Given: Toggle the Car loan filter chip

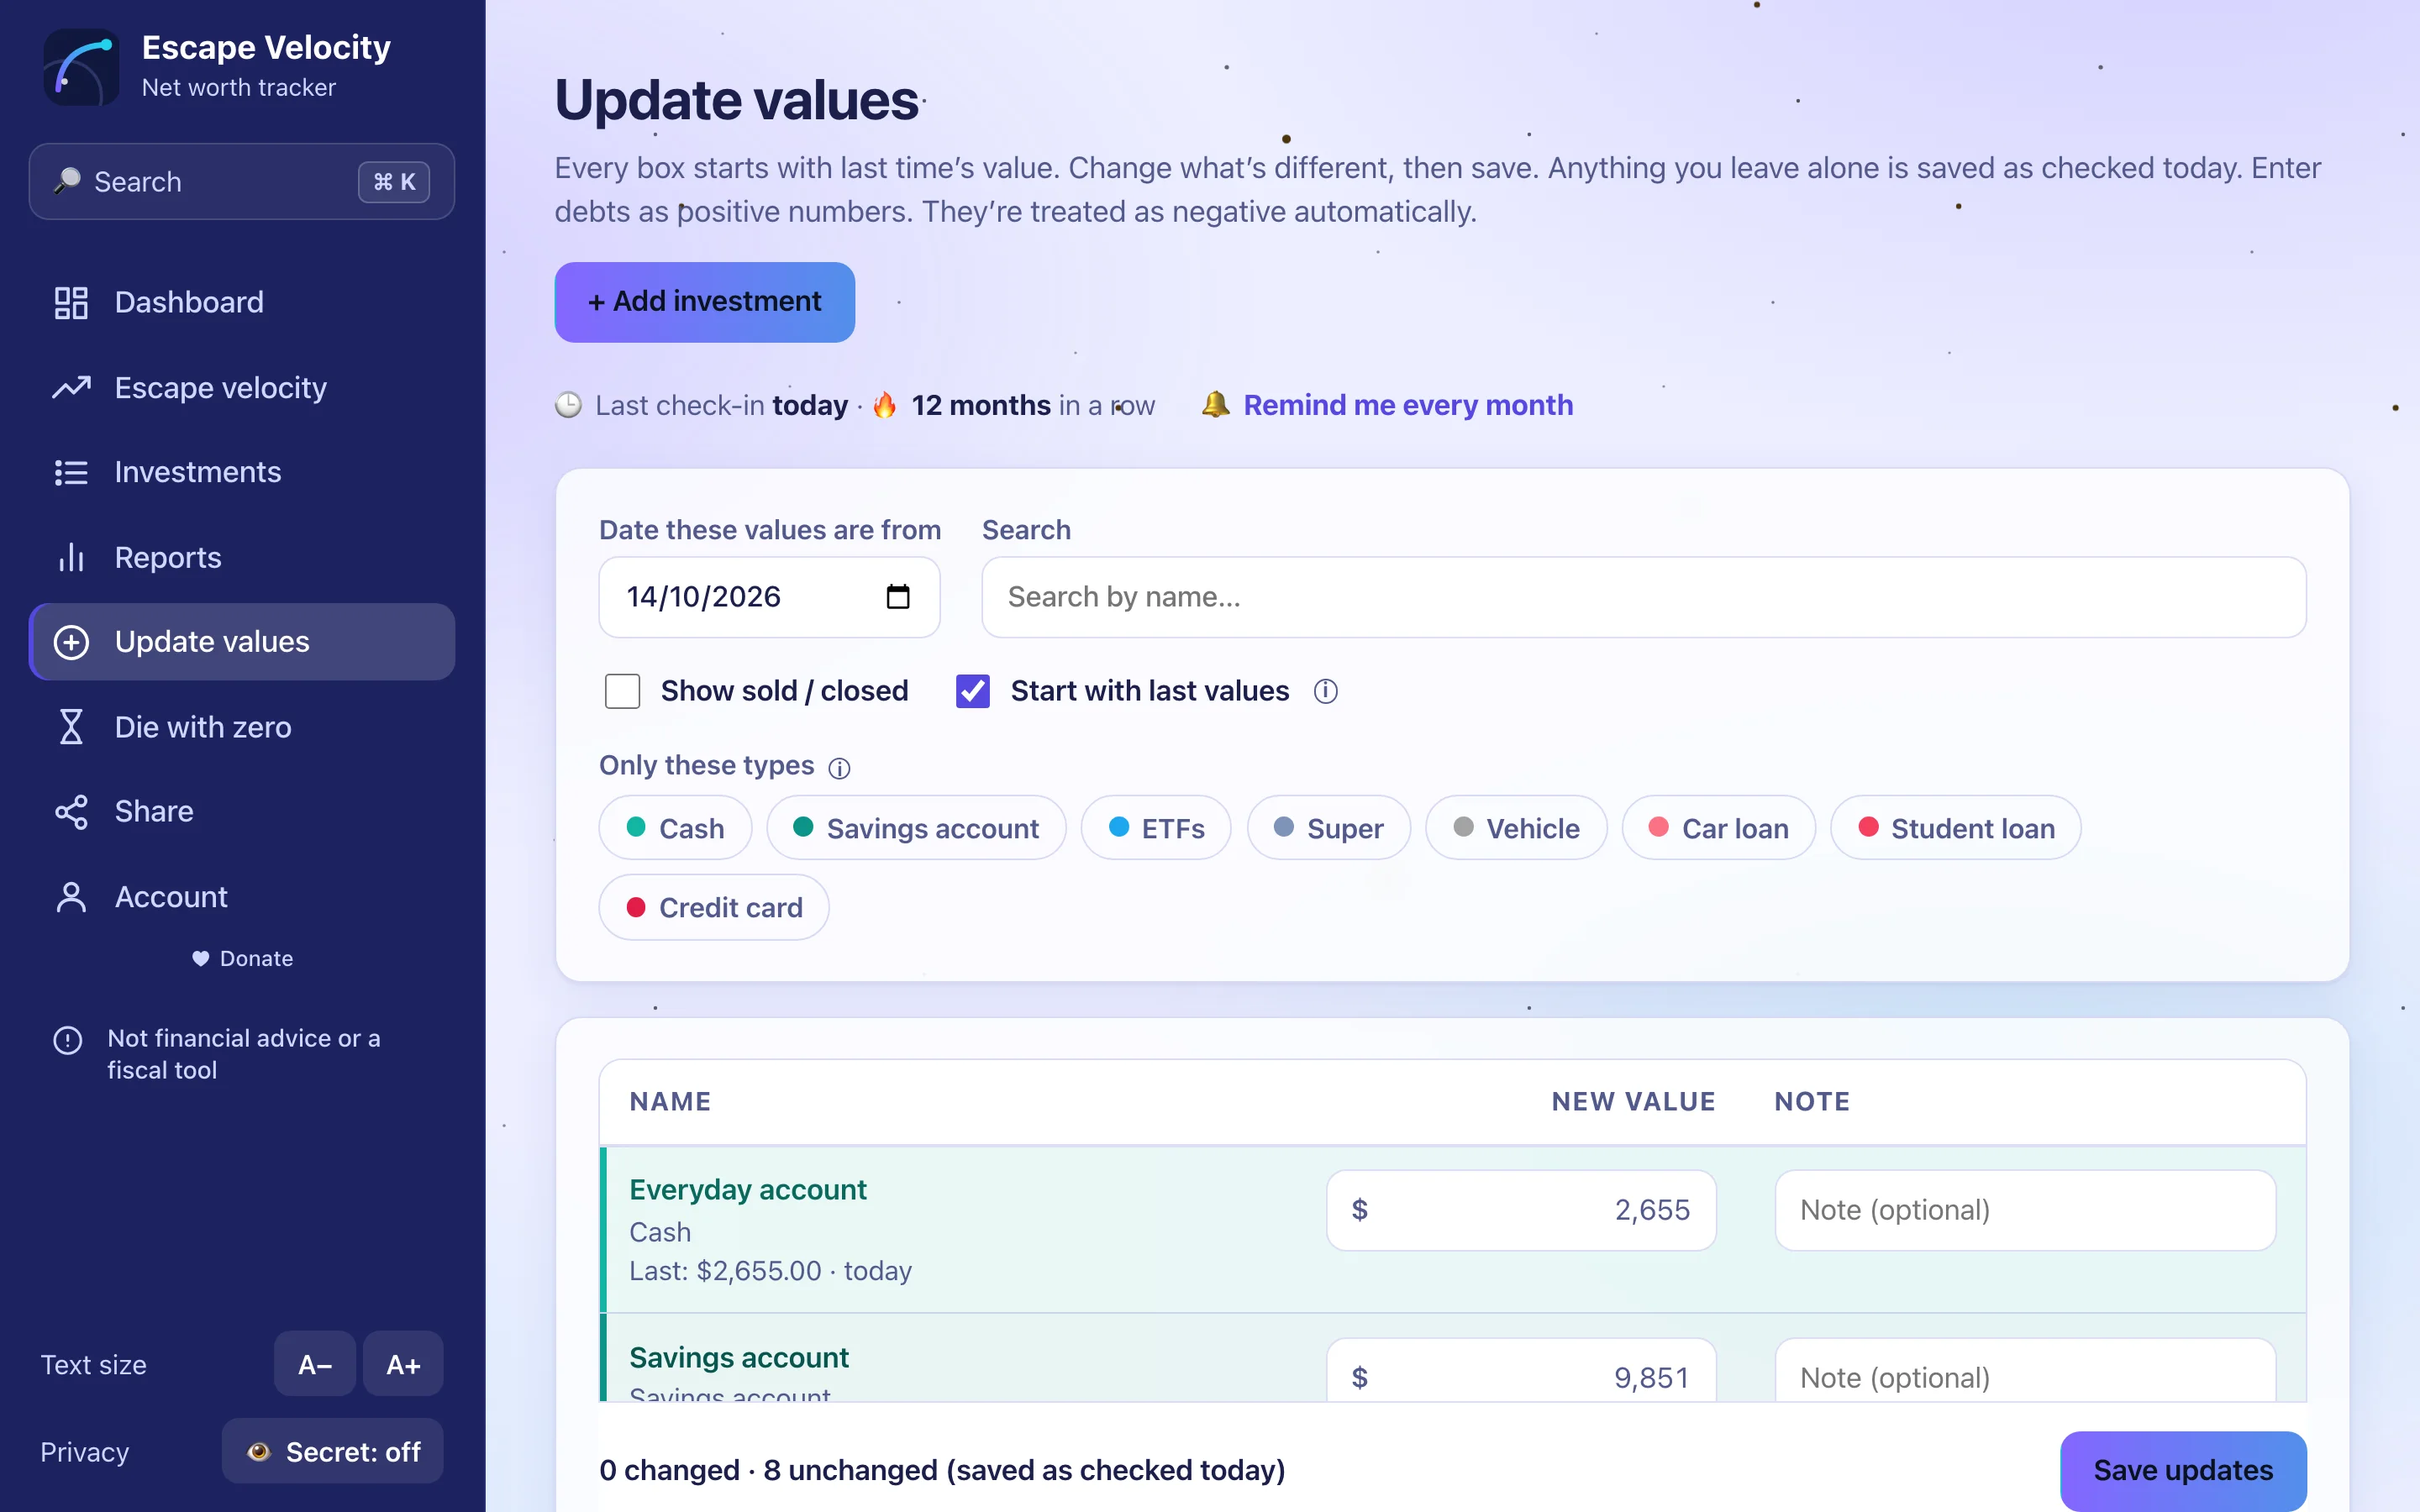Looking at the screenshot, I should (x=1718, y=828).
